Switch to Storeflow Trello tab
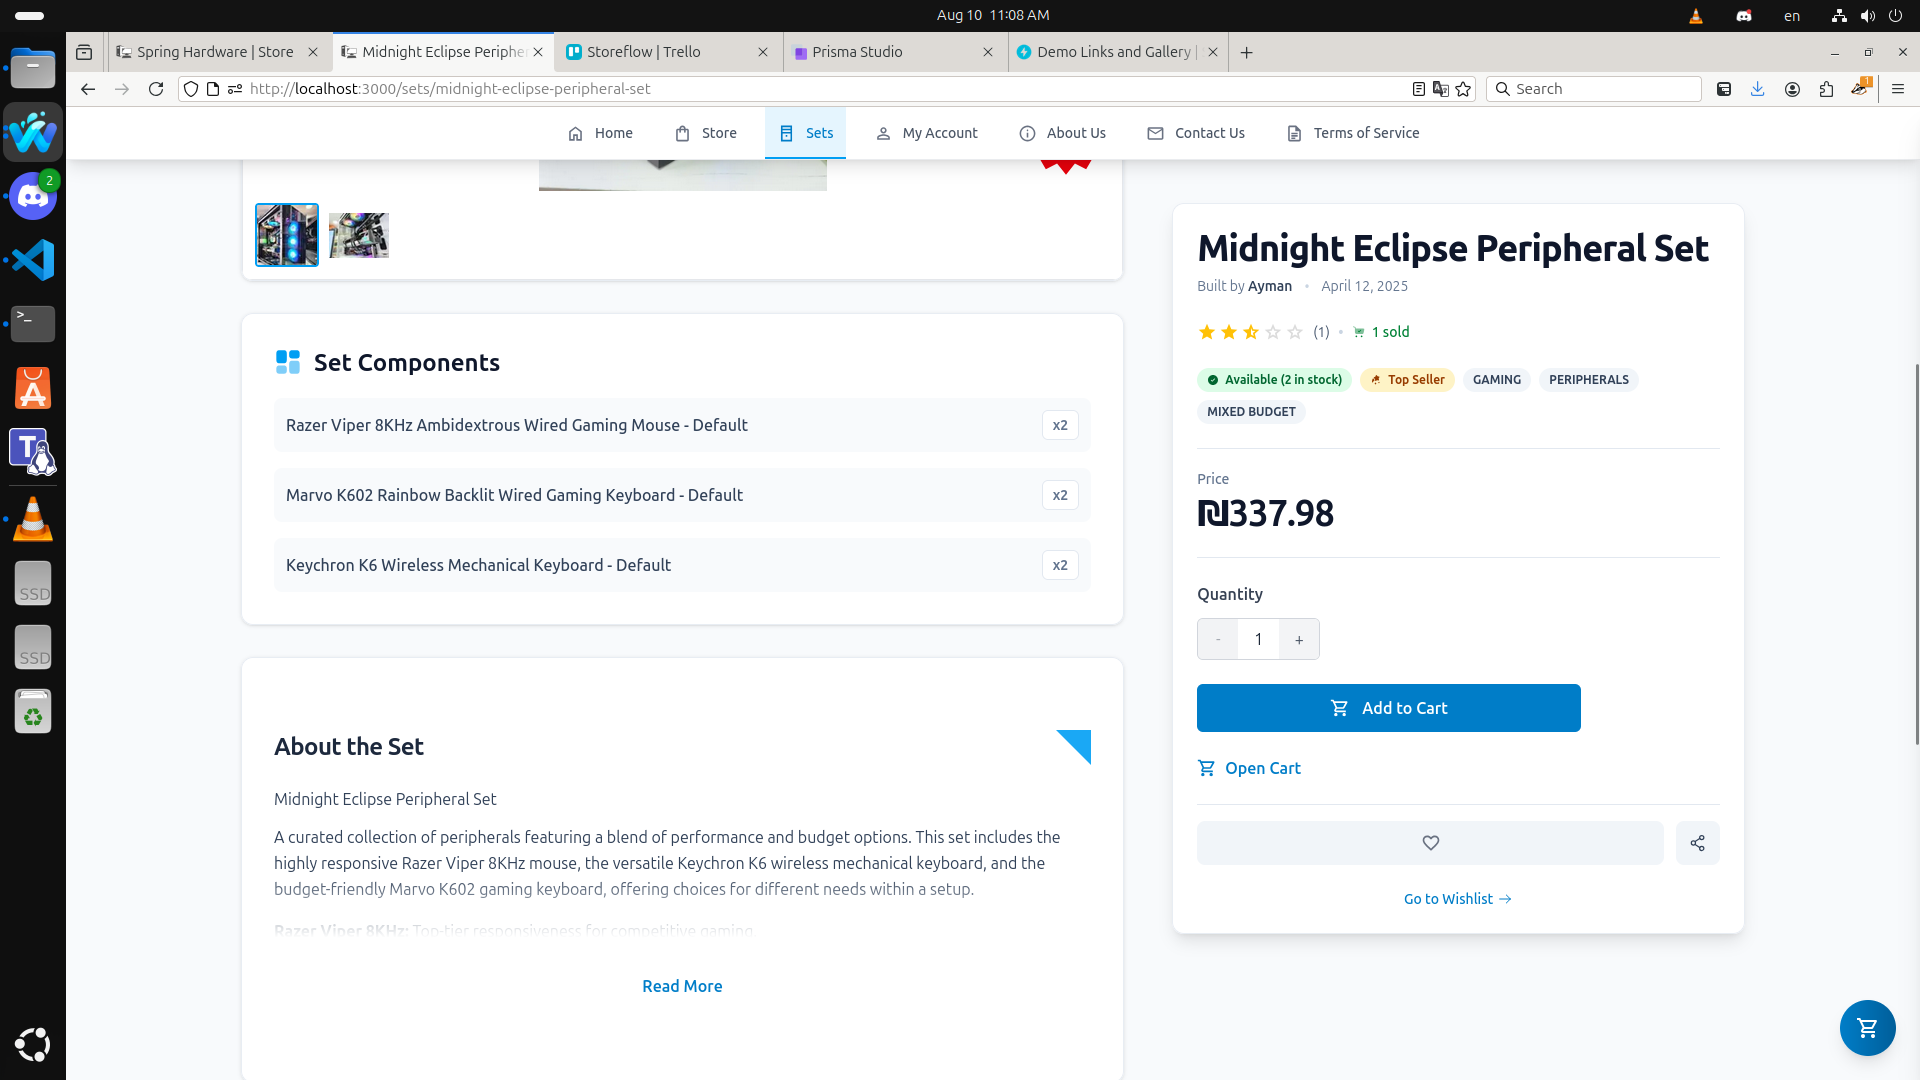 [668, 52]
